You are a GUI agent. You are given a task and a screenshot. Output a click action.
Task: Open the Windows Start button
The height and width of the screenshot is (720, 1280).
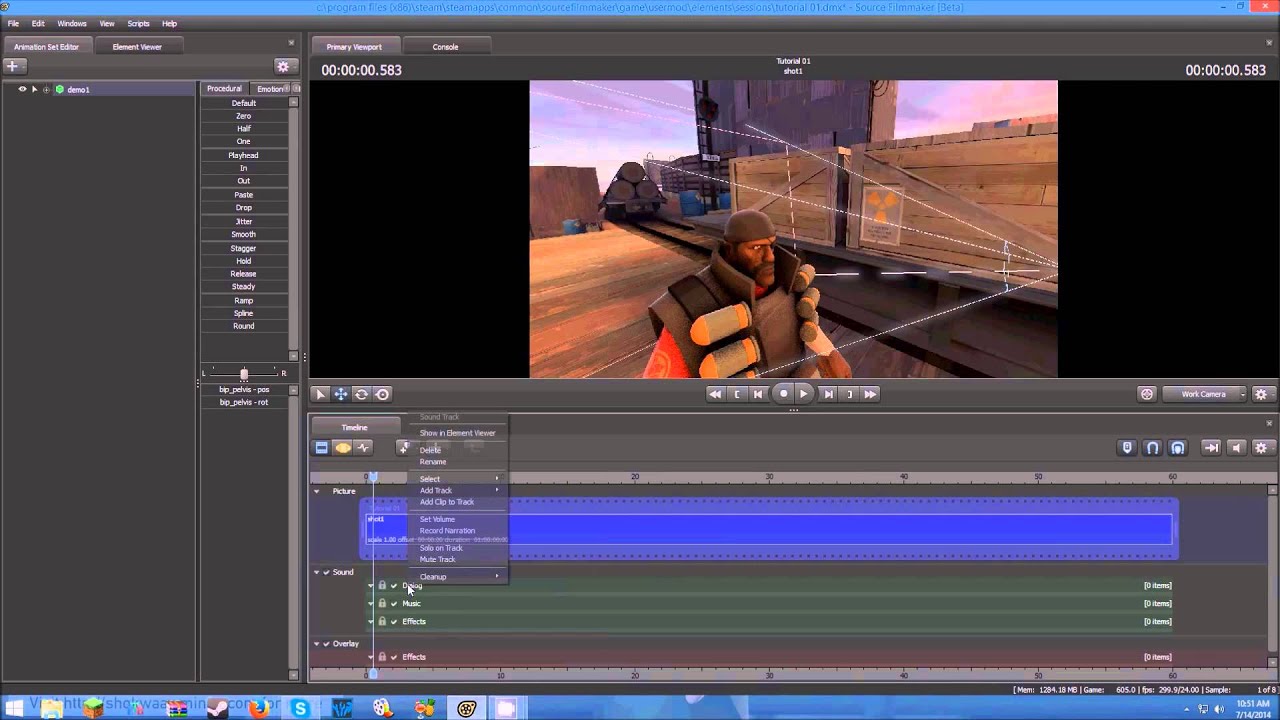pyautogui.click(x=14, y=708)
